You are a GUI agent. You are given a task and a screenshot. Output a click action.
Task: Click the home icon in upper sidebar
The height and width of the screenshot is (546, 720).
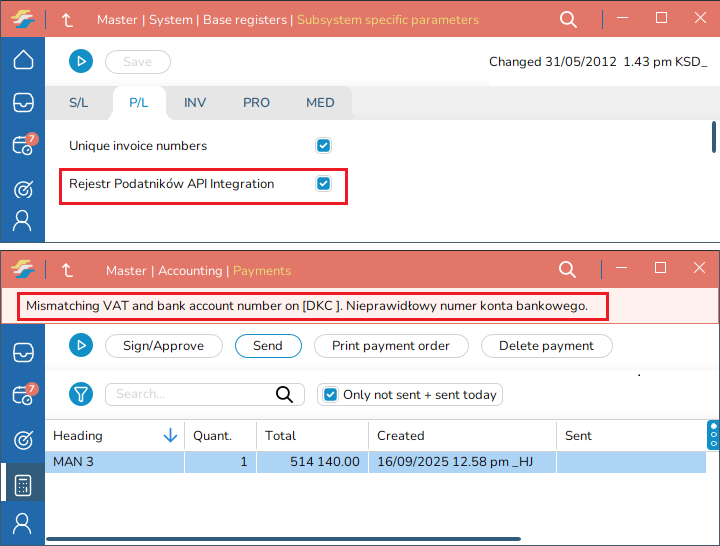(x=22, y=60)
